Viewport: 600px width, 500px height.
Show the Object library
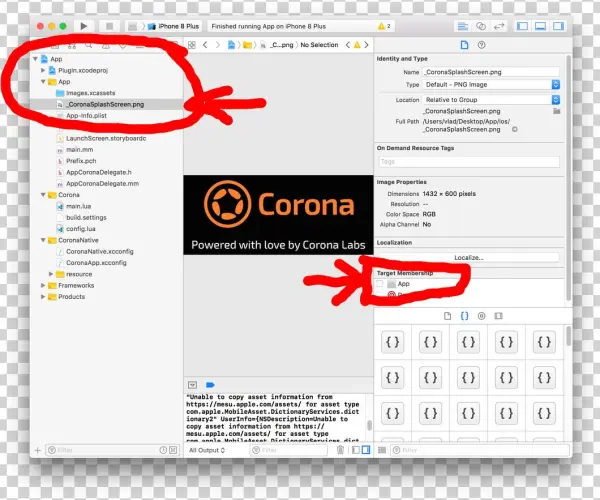[x=481, y=316]
